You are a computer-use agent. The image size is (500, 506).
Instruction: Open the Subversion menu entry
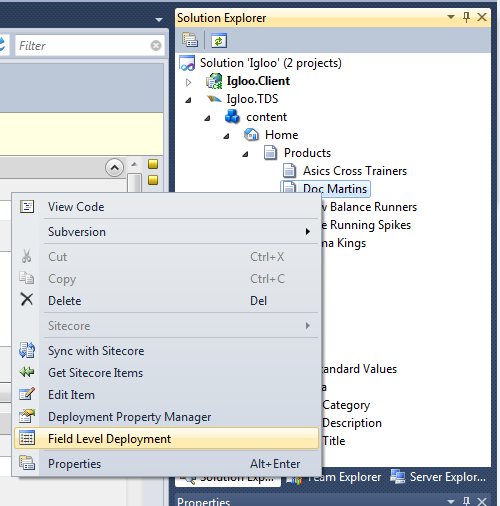[x=166, y=232]
